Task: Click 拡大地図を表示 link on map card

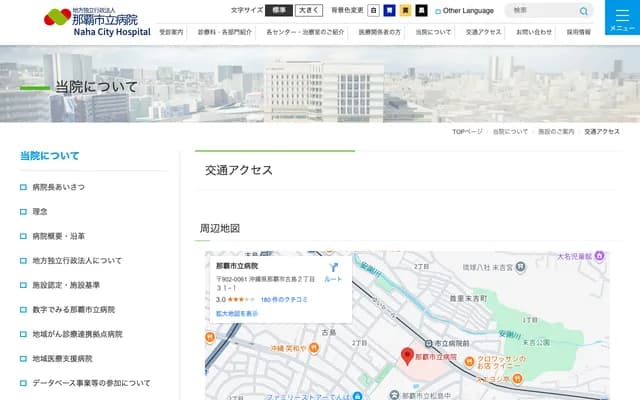Action: (x=237, y=313)
